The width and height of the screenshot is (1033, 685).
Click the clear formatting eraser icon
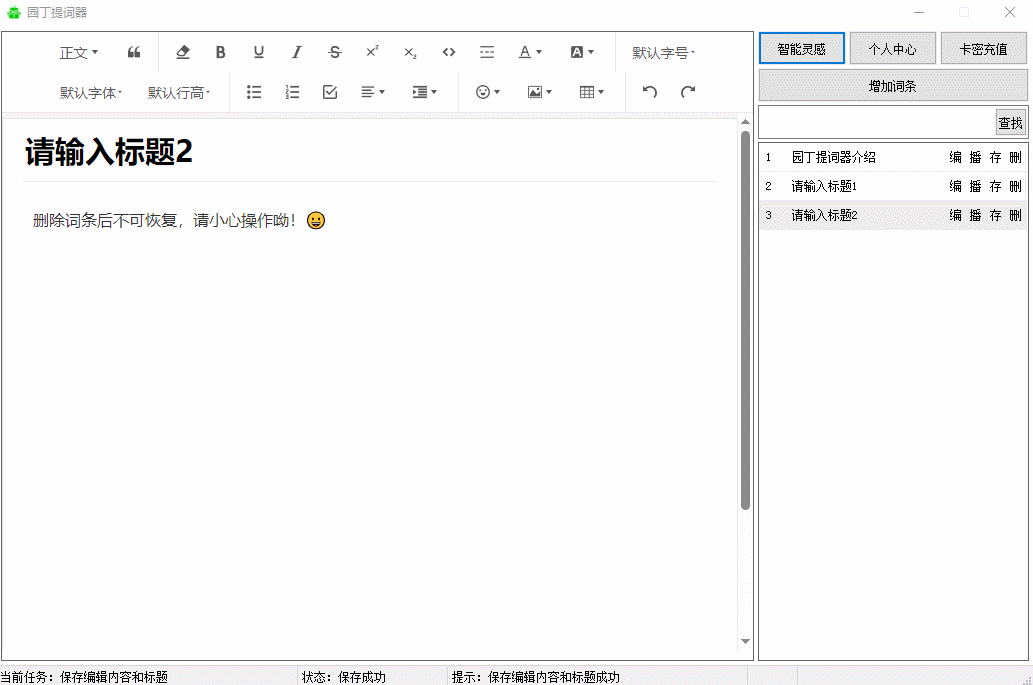pos(182,52)
